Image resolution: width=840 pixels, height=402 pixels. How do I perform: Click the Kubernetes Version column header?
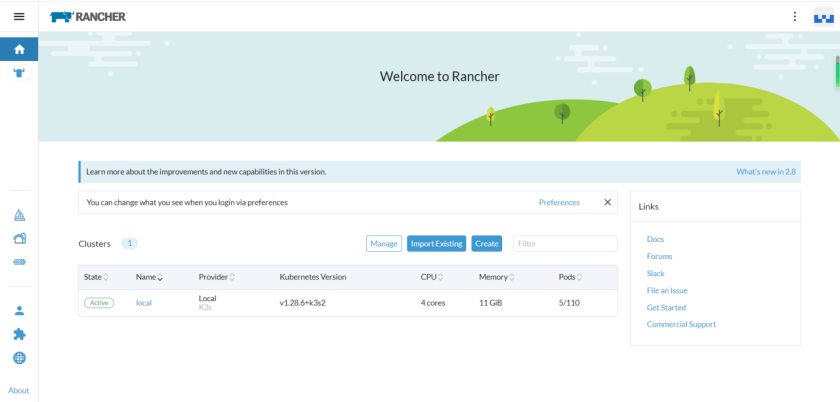[313, 277]
